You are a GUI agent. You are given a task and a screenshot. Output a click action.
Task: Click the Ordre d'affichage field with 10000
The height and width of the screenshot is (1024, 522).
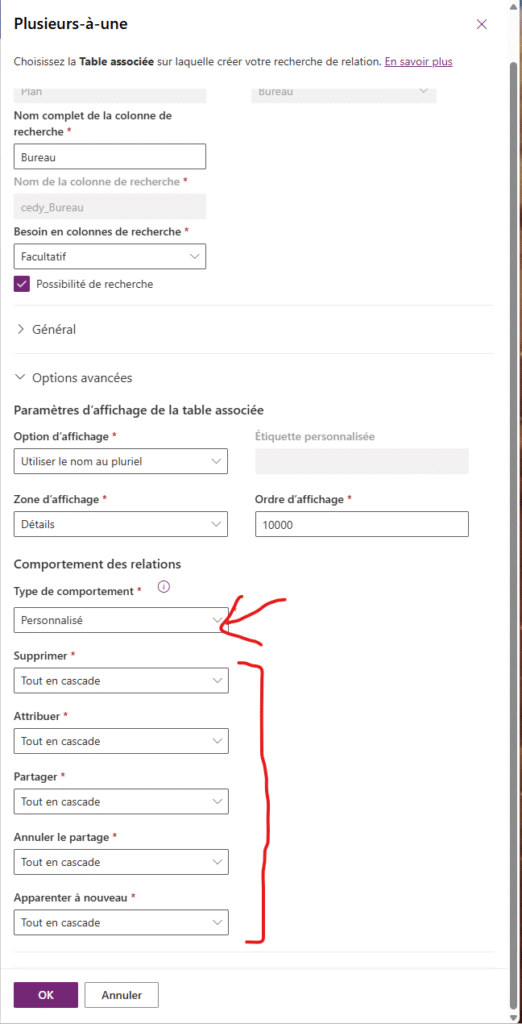tap(362, 524)
